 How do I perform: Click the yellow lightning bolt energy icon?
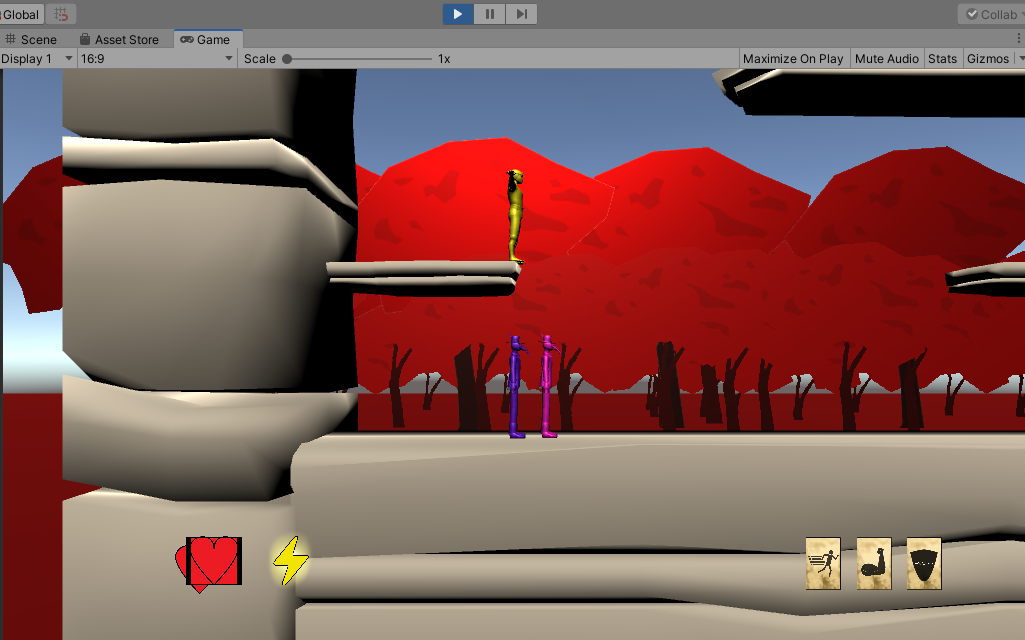click(x=291, y=561)
